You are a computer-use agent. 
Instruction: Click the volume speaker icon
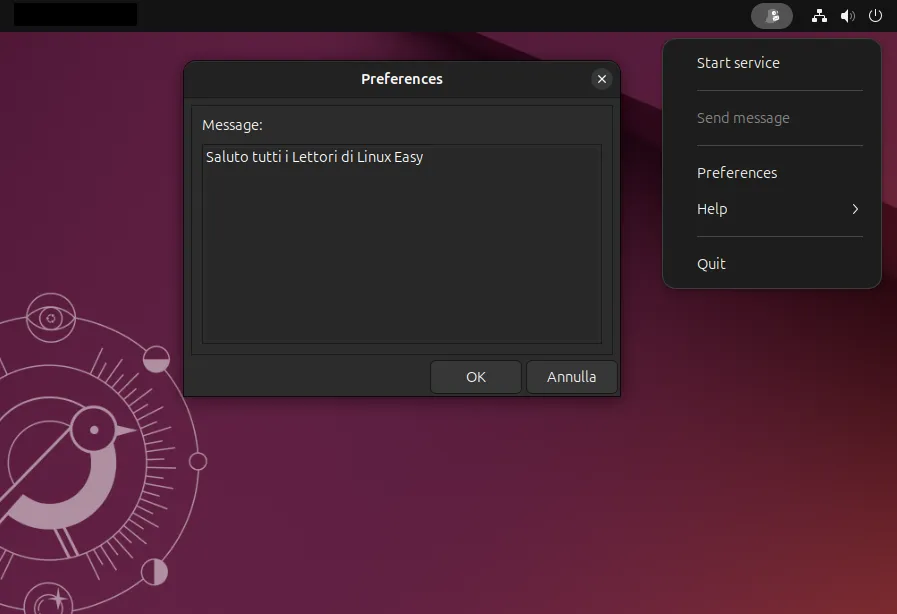[x=848, y=16]
